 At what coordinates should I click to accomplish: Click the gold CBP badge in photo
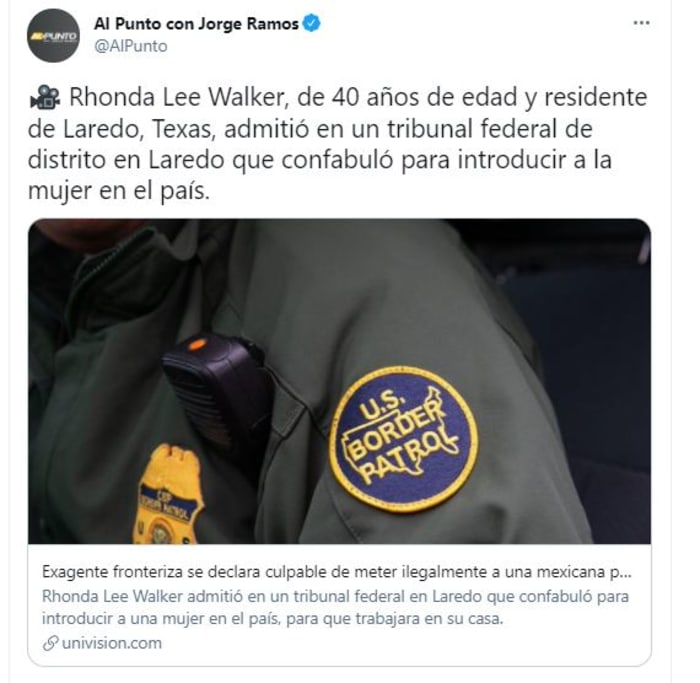tap(168, 495)
